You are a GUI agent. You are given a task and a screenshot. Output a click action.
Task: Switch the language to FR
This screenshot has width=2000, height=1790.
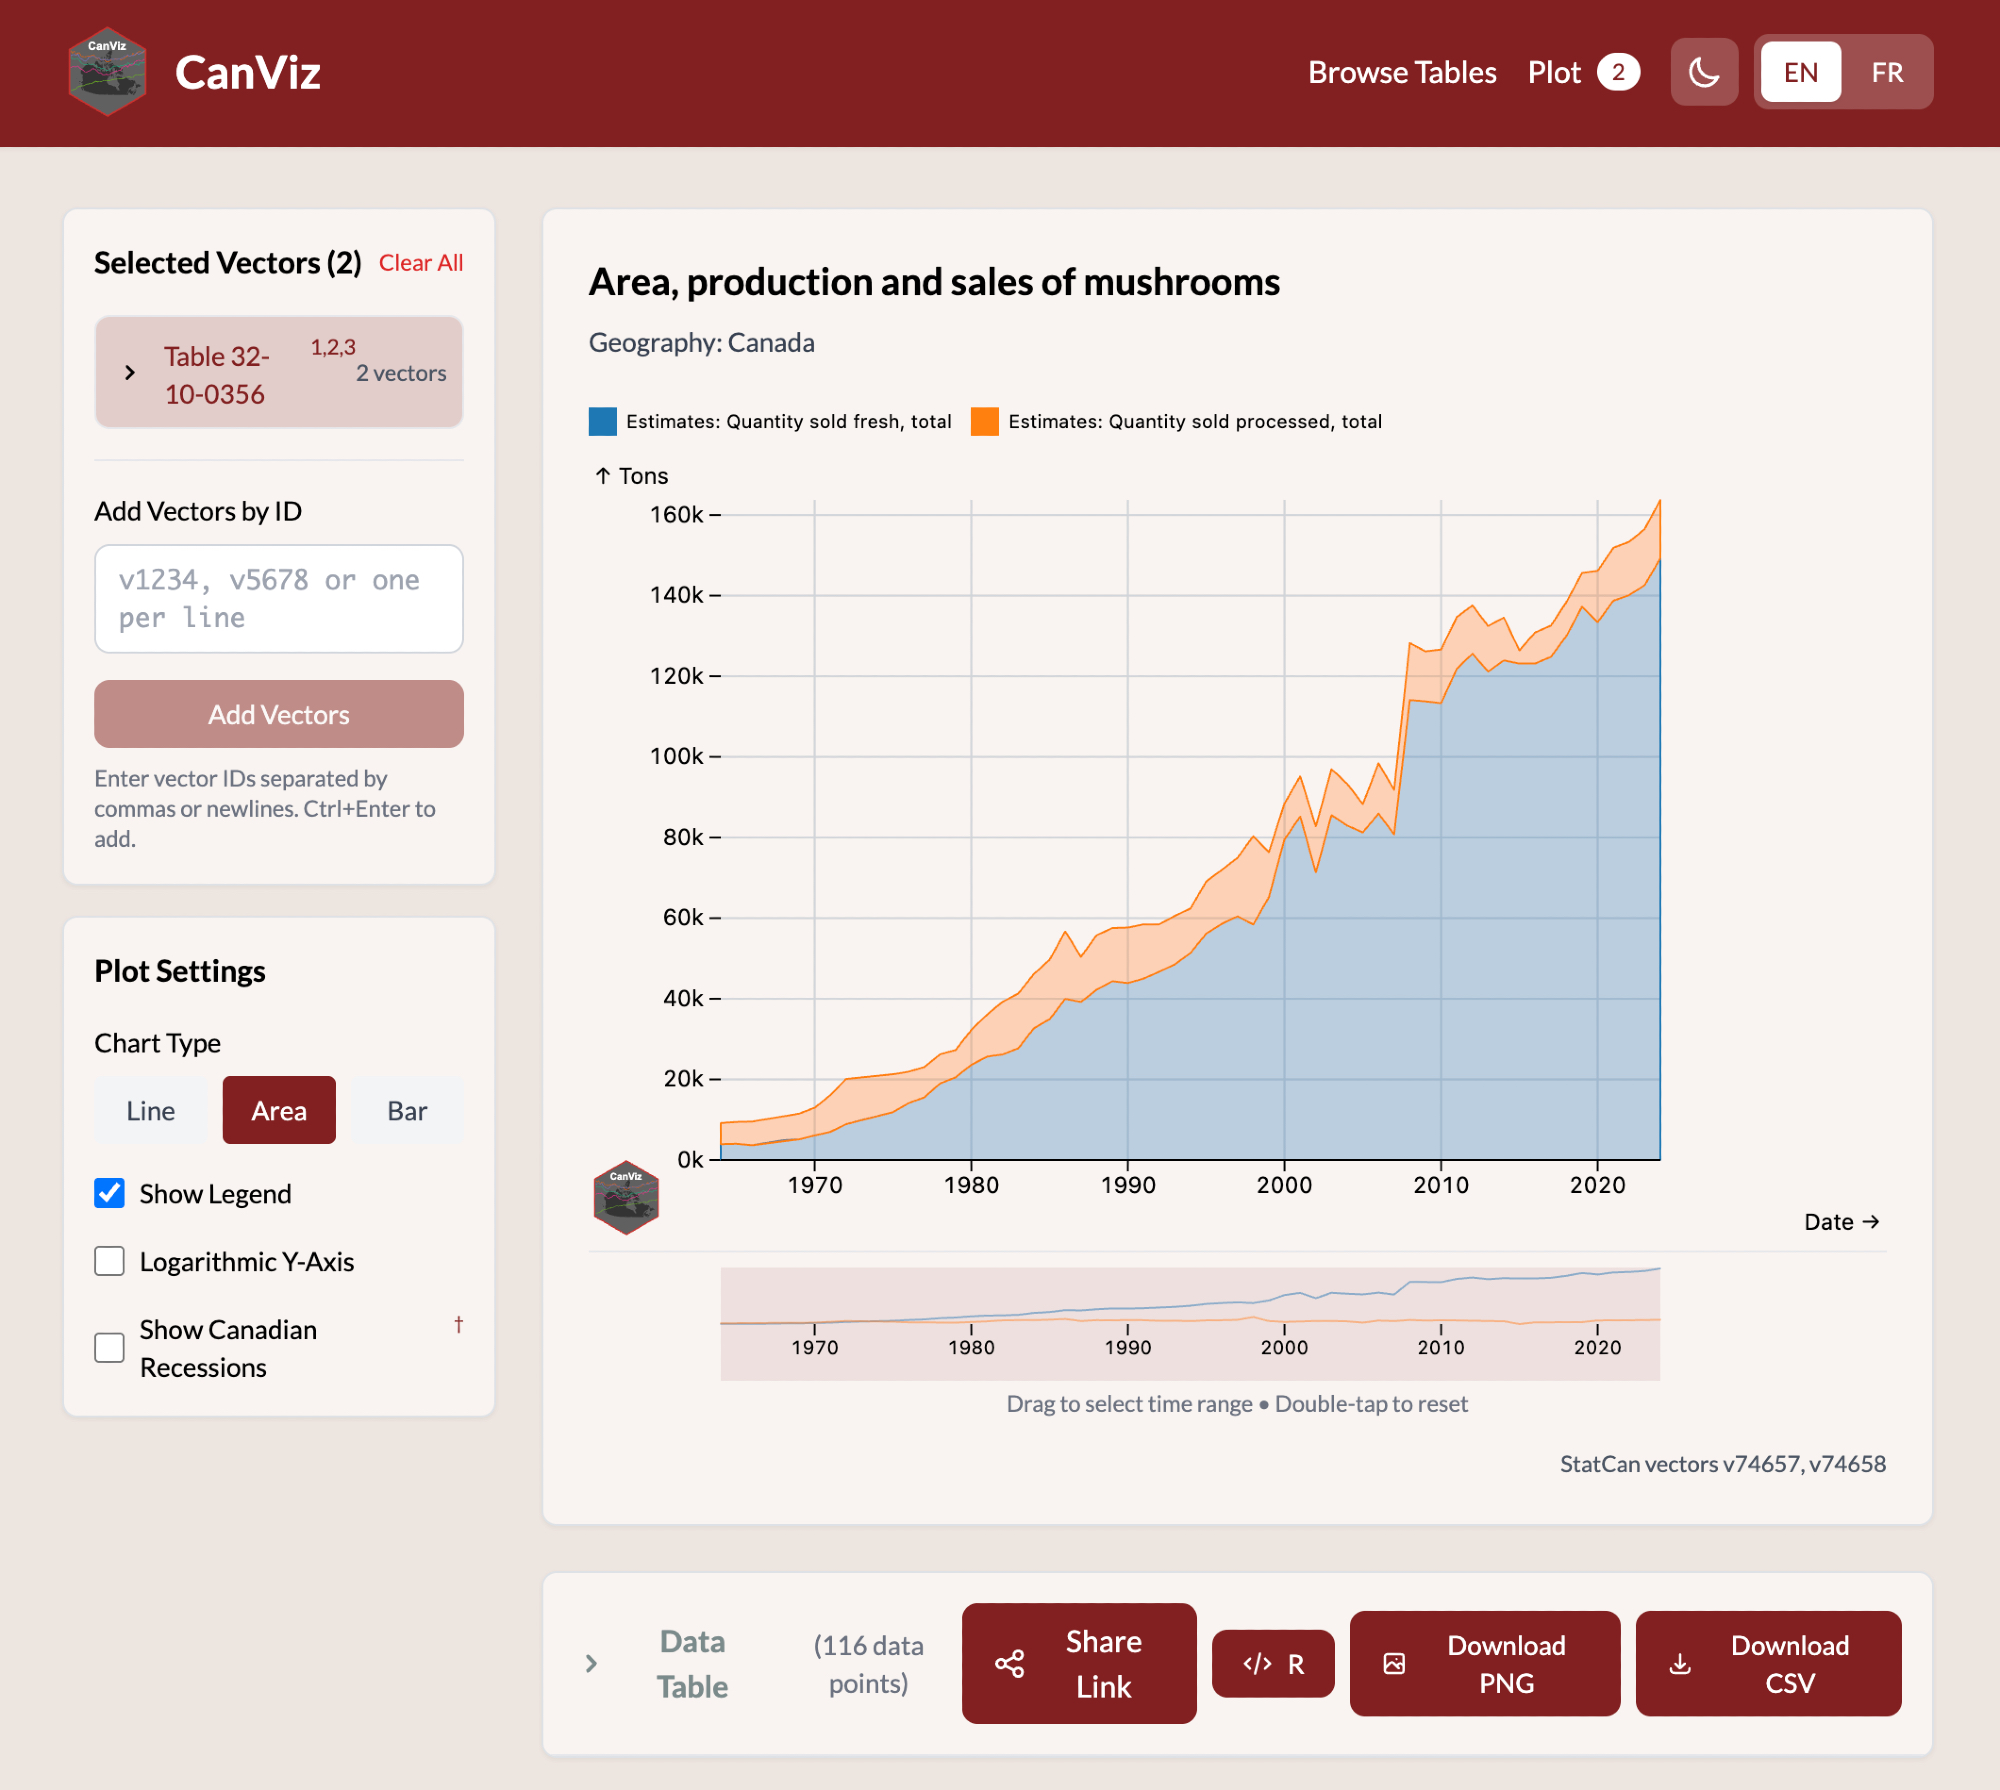pos(1886,72)
